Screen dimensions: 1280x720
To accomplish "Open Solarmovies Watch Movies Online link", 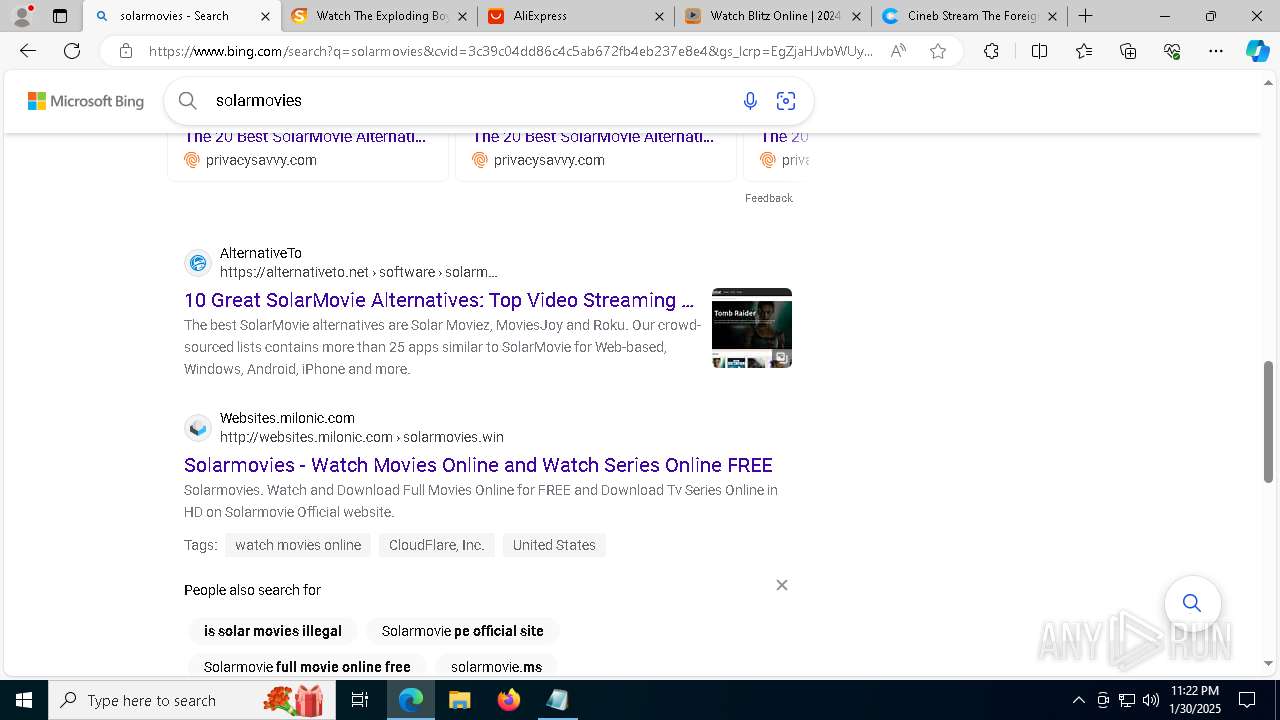I will click(x=478, y=465).
